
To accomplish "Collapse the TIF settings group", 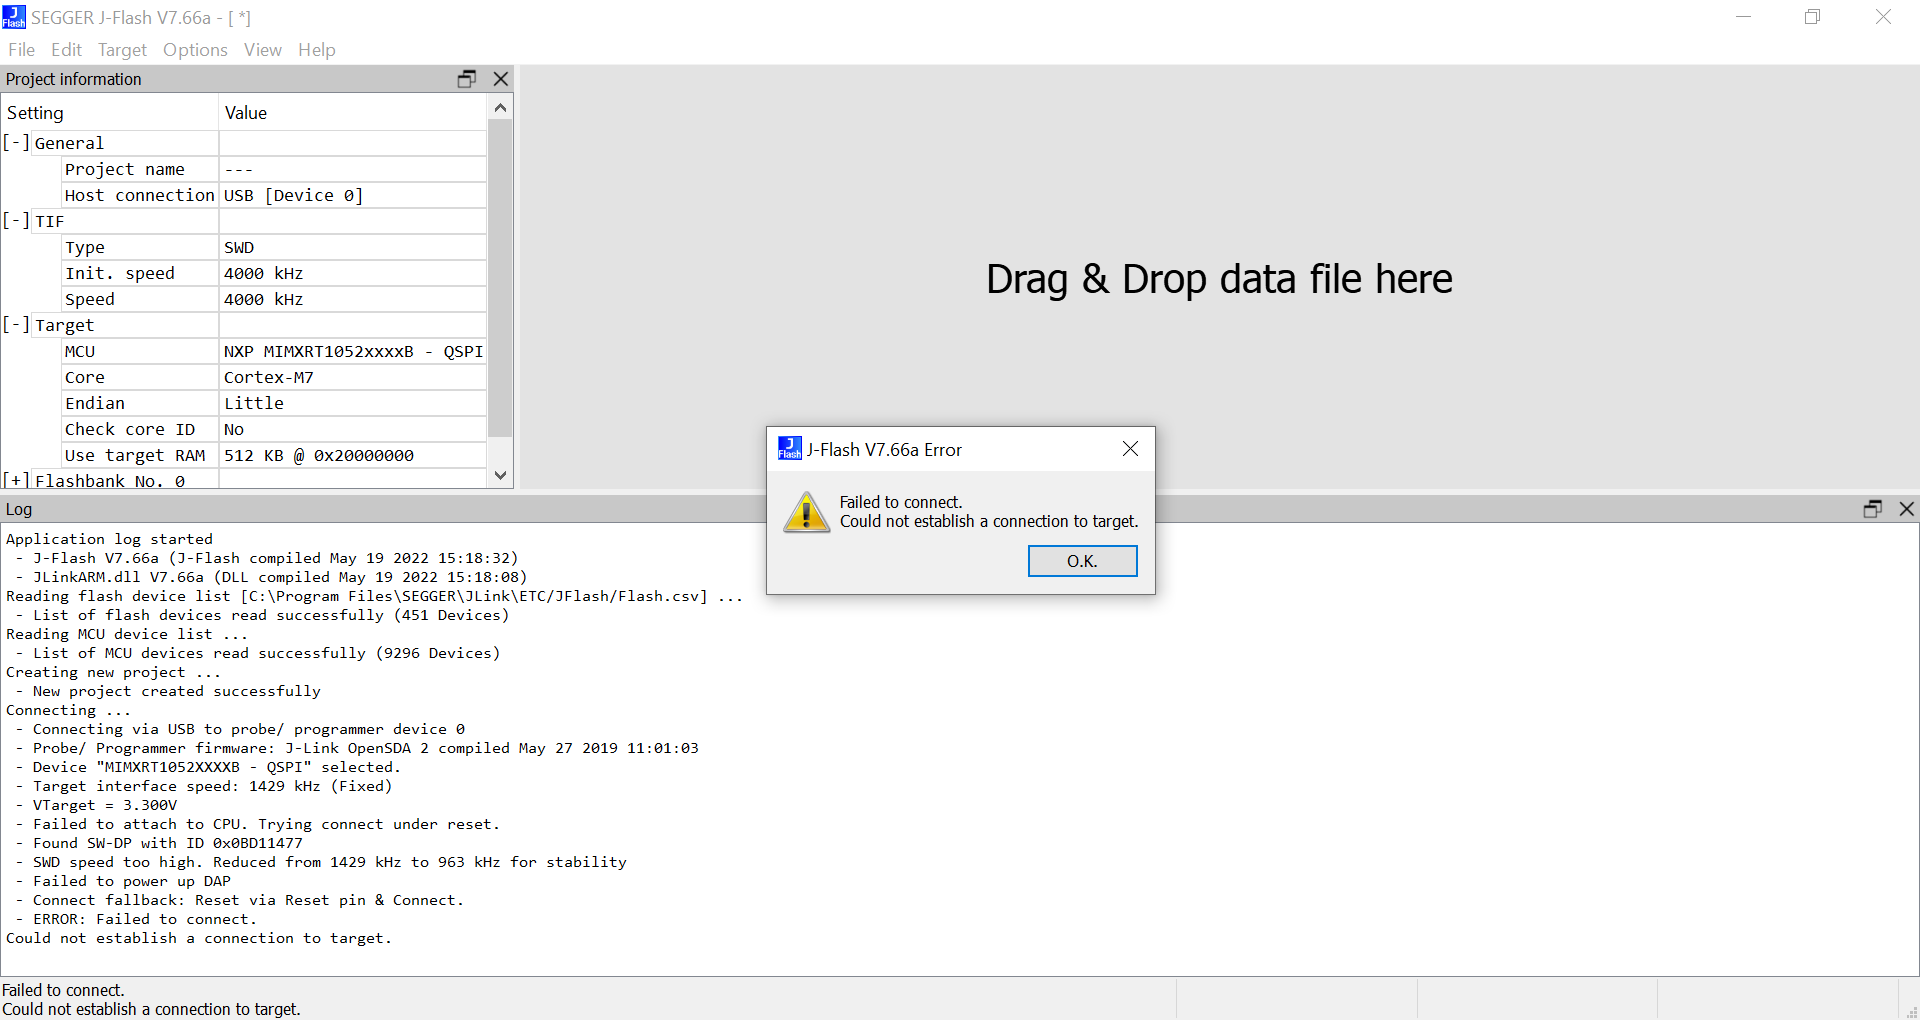I will [x=16, y=221].
